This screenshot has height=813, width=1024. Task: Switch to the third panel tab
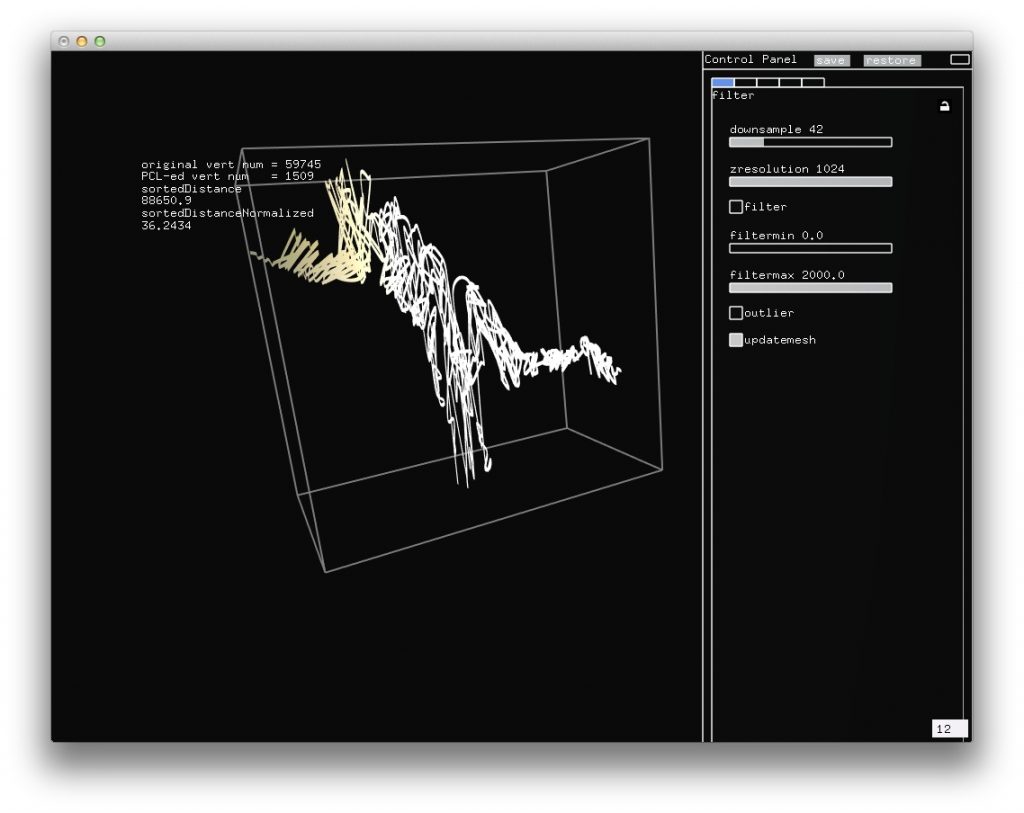(768, 83)
